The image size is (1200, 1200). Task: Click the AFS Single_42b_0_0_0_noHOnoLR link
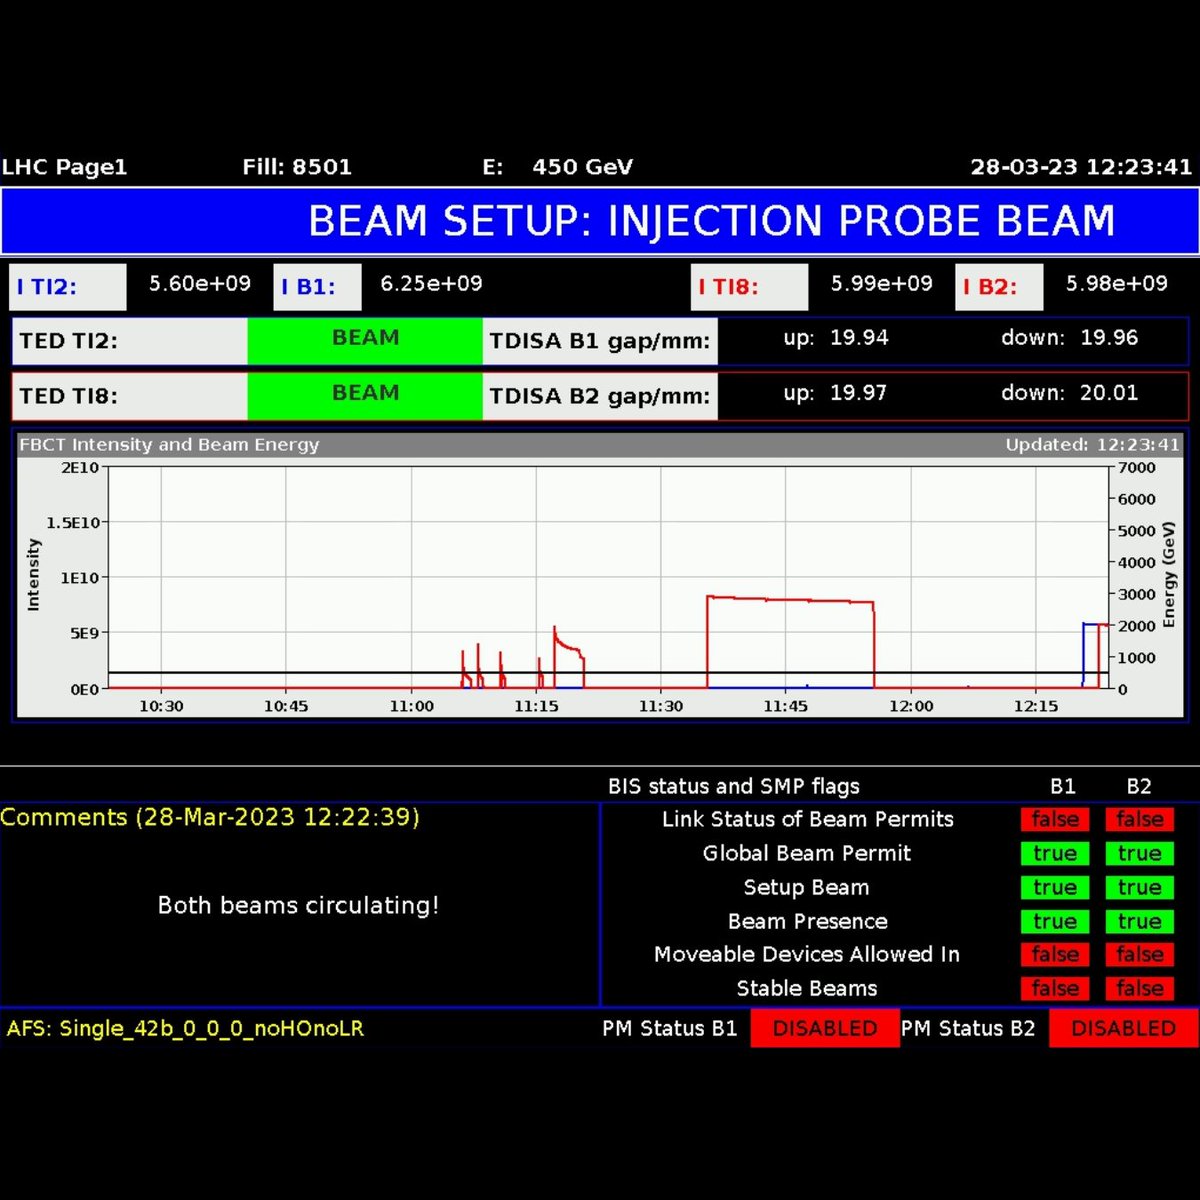pyautogui.click(x=183, y=1028)
